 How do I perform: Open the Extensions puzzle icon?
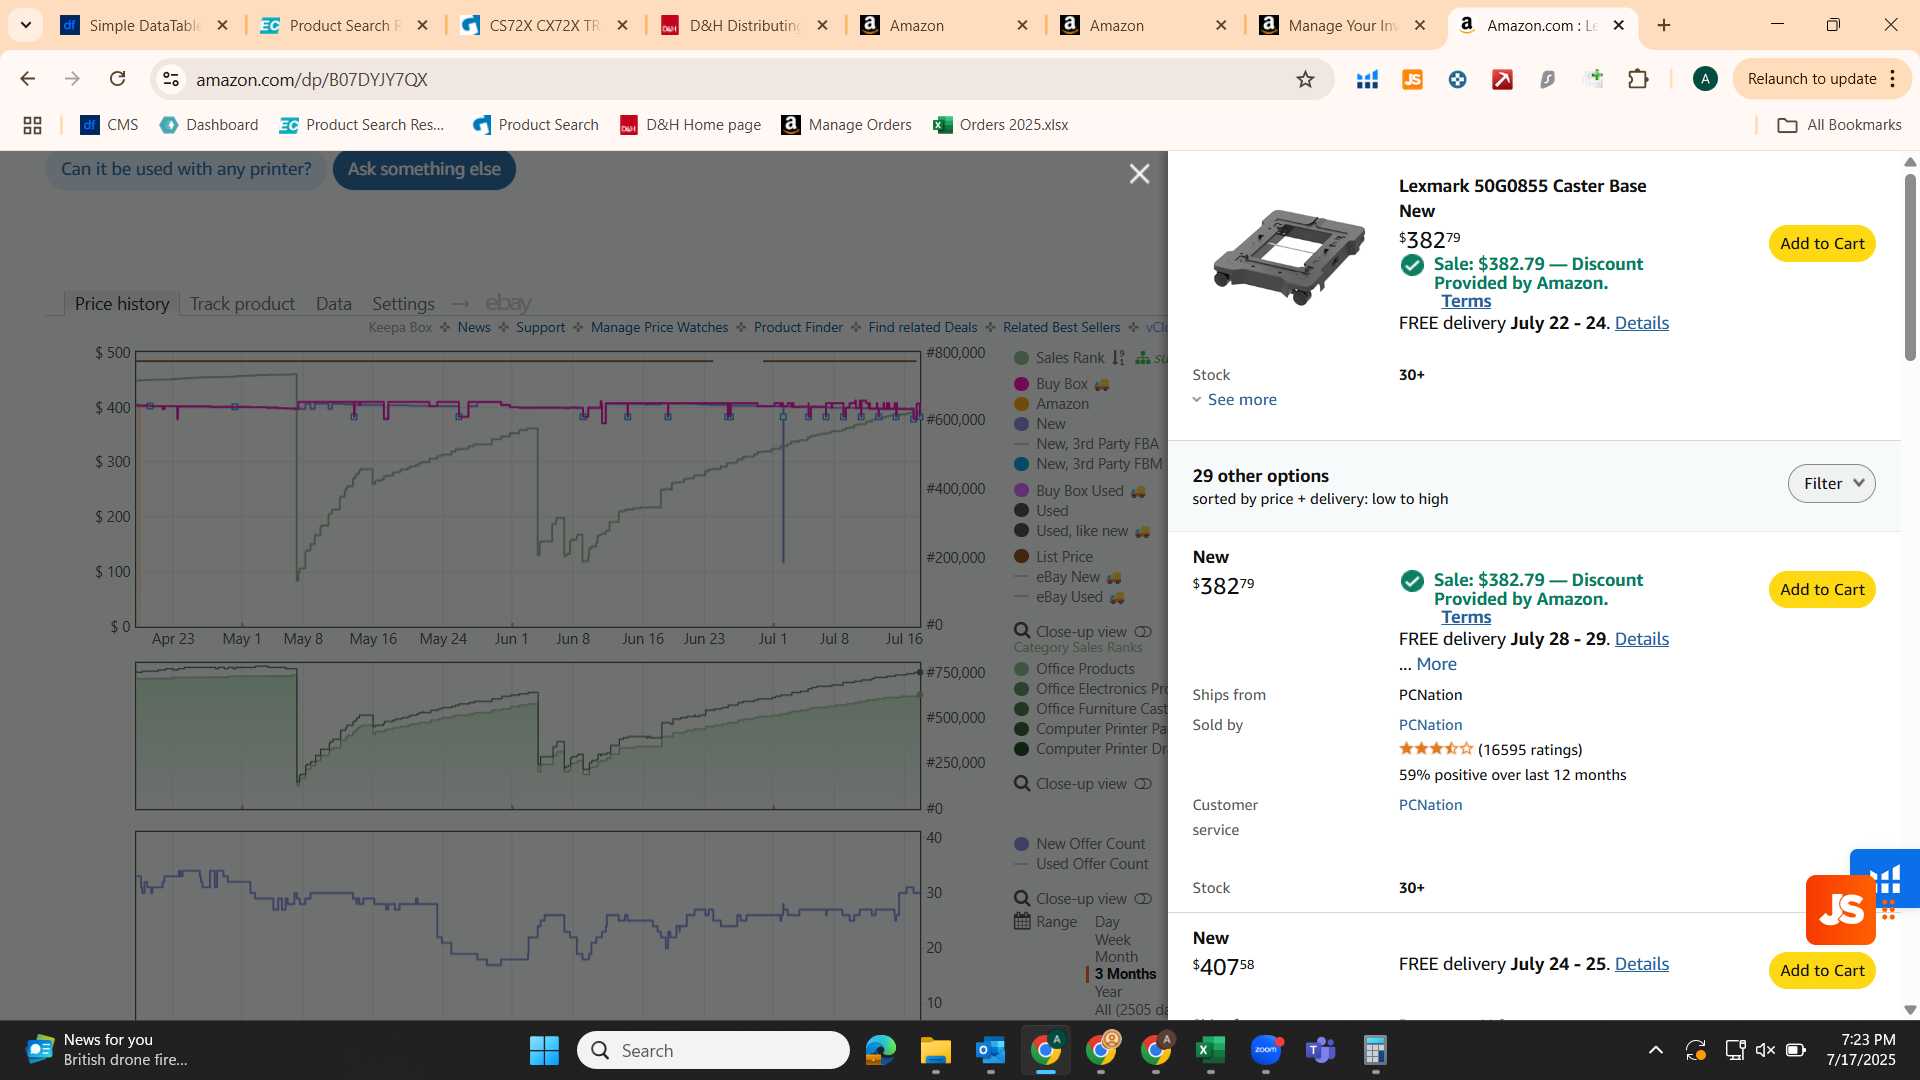[1638, 79]
